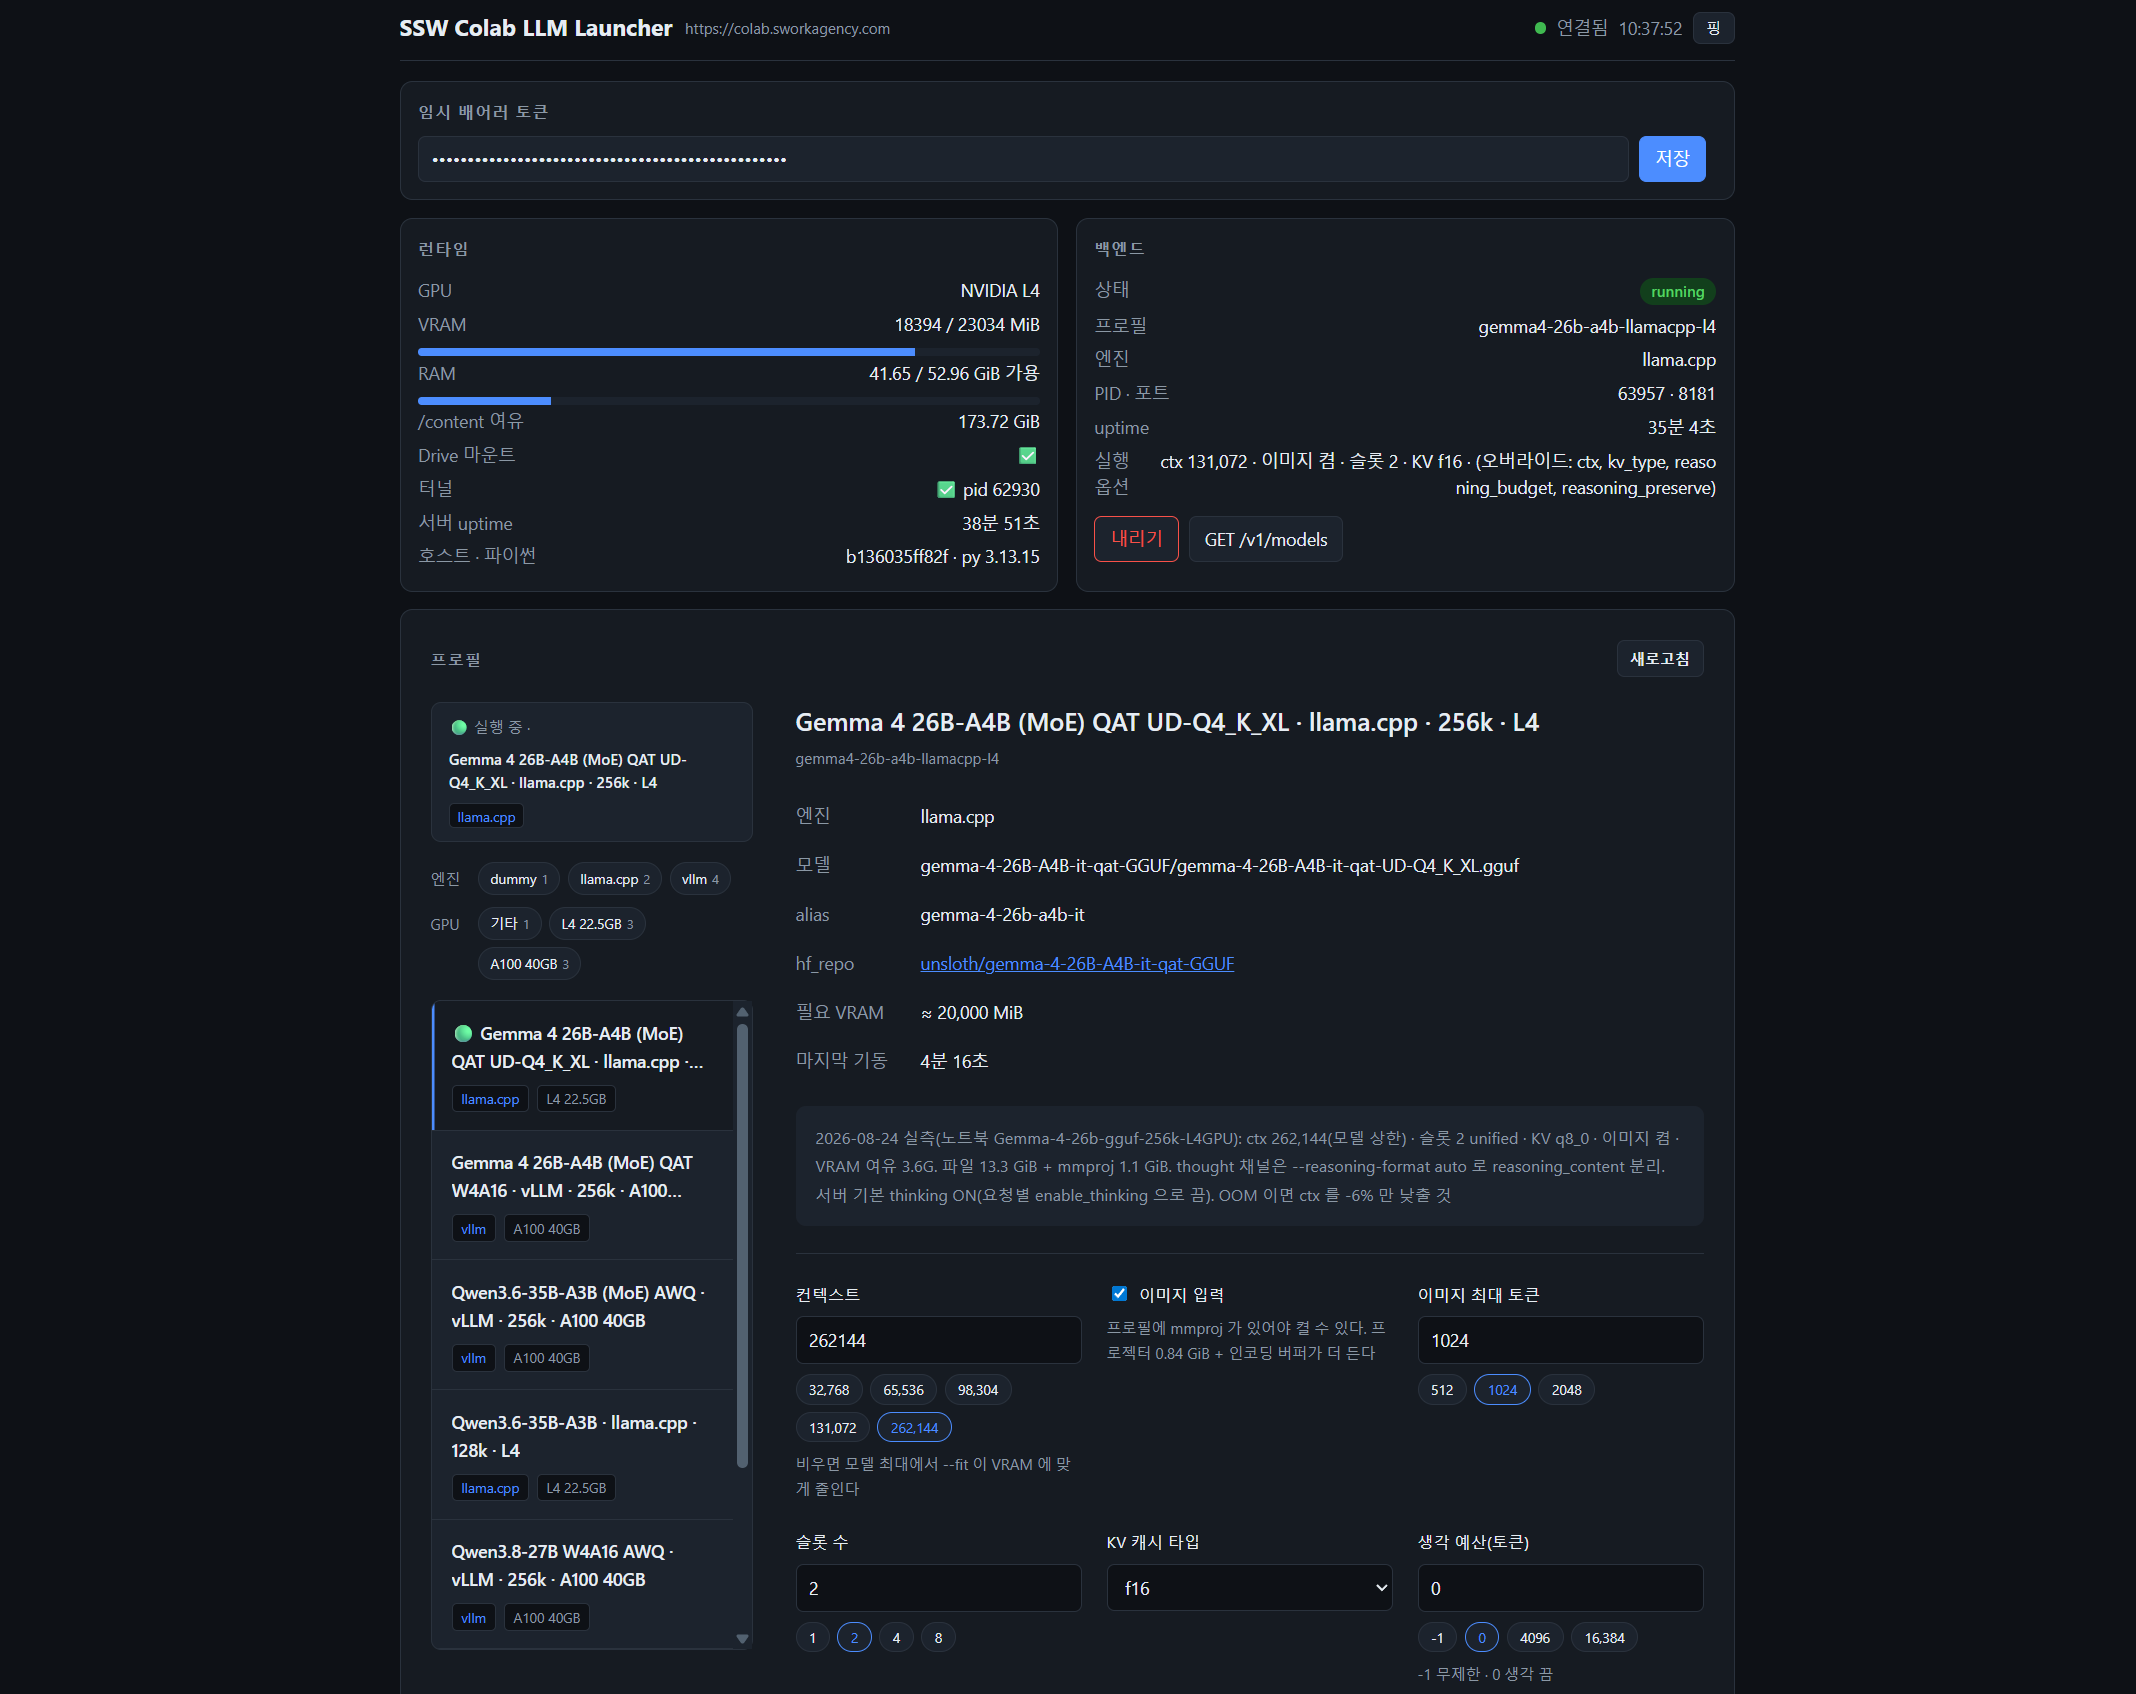Filter engines by llama.cpp chip
Image resolution: width=2136 pixels, height=1694 pixels.
(614, 879)
